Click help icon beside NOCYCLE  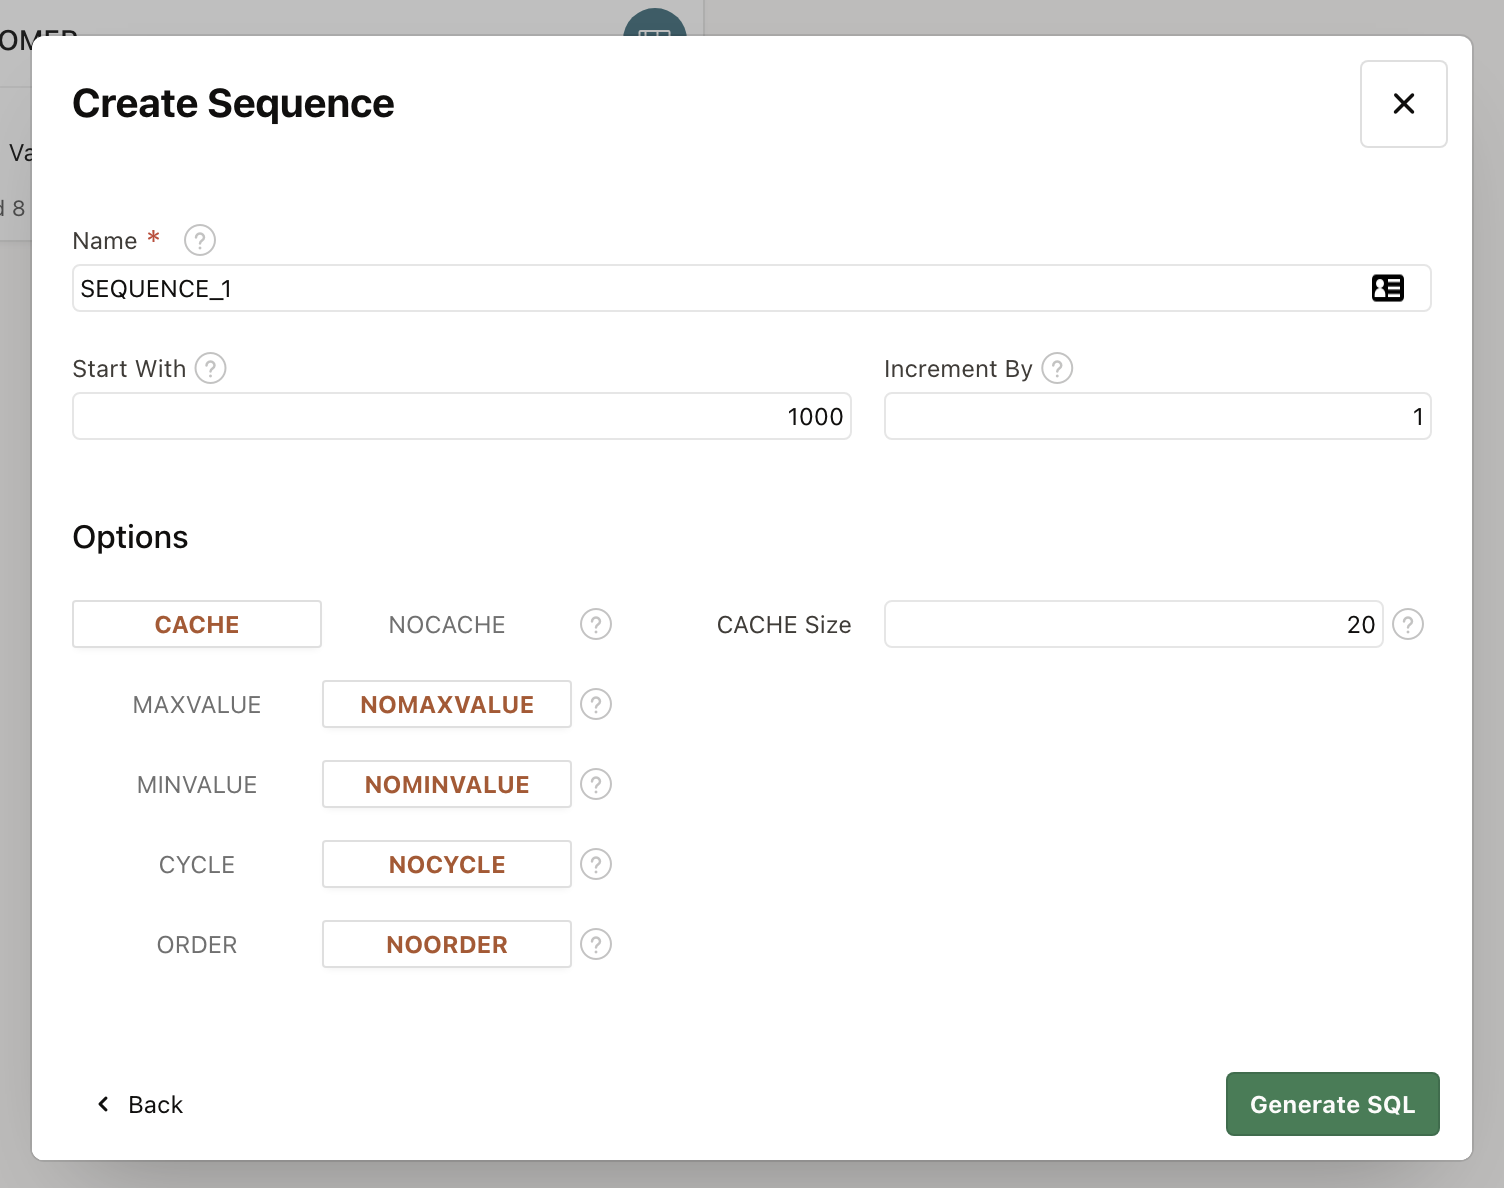(x=596, y=864)
